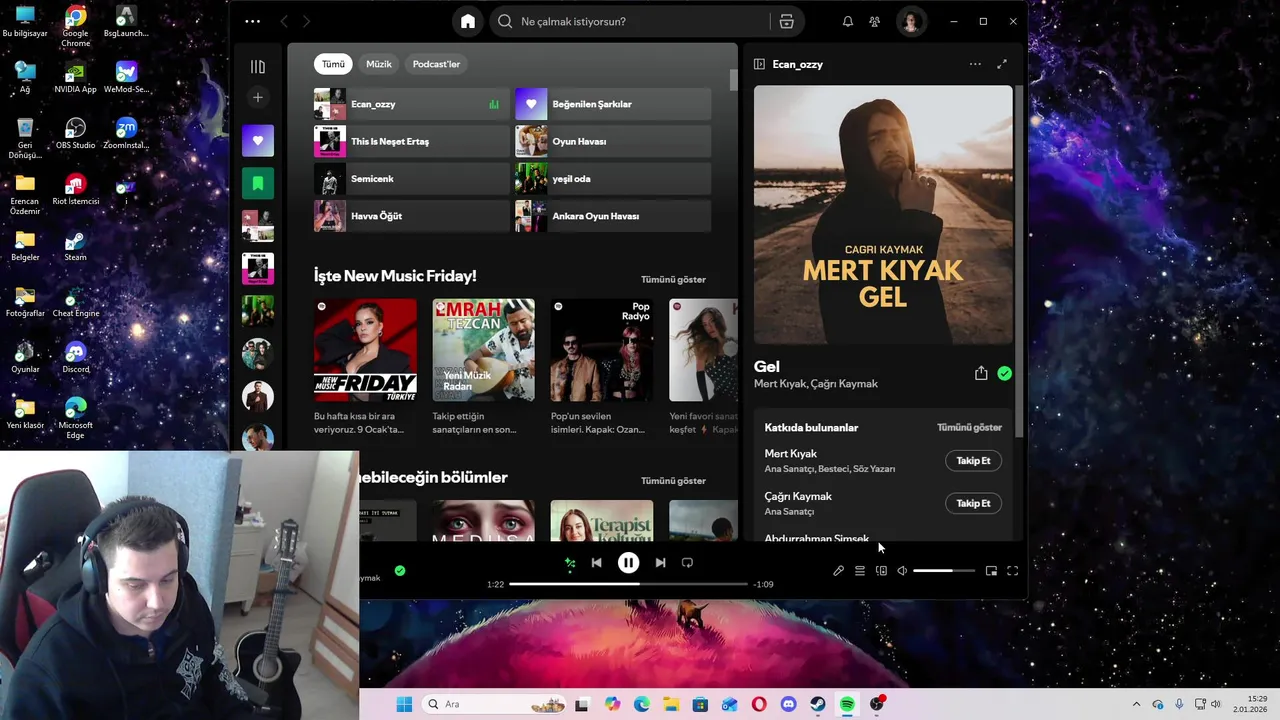
Task: Seek on the song progress bar
Action: pyautogui.click(x=628, y=584)
